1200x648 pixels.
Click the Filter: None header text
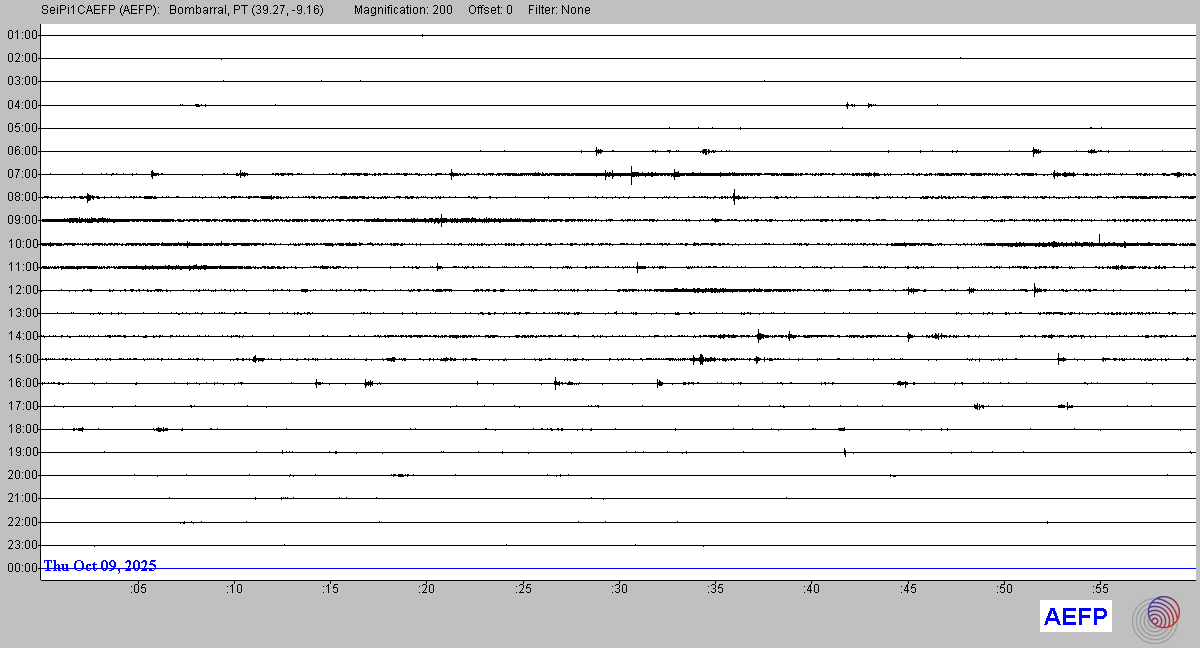559,10
